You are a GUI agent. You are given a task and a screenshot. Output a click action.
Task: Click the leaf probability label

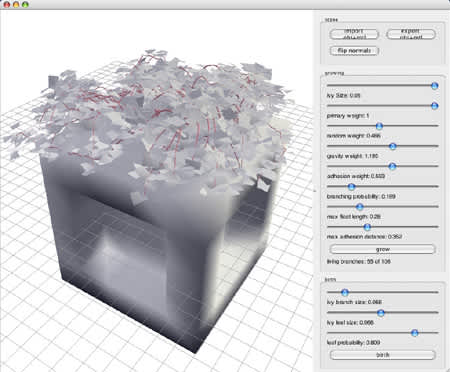353,343
